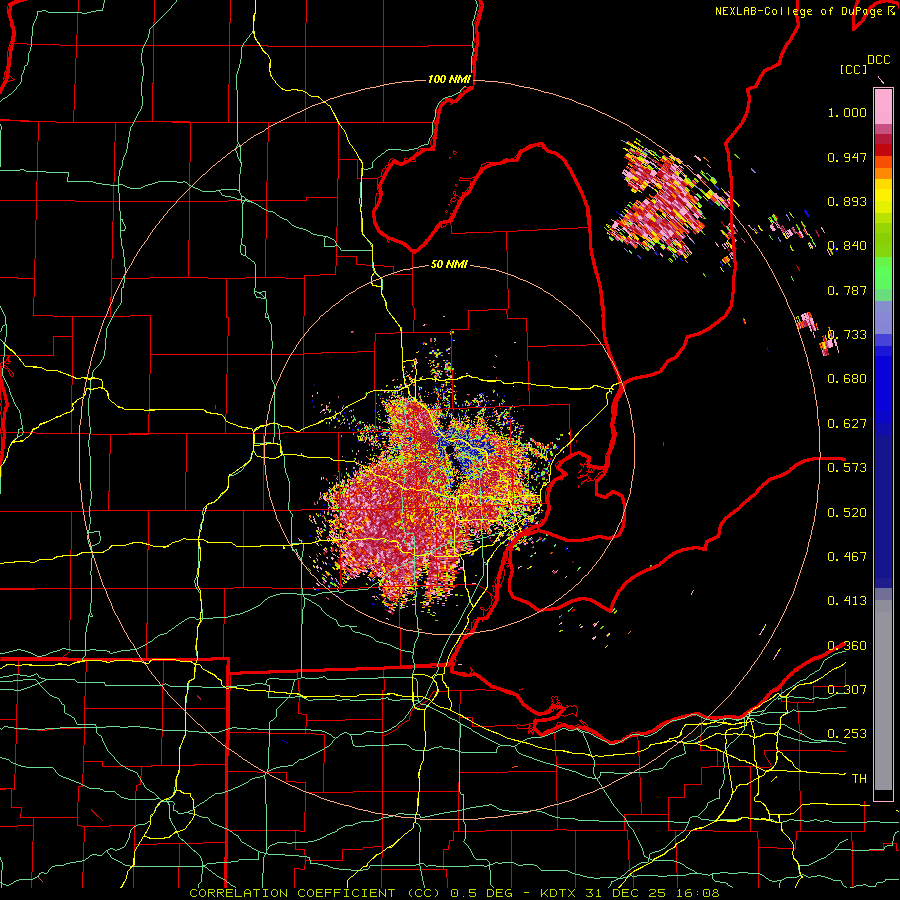Click the [CC] units label
Screen dimensions: 900x900
coord(854,69)
